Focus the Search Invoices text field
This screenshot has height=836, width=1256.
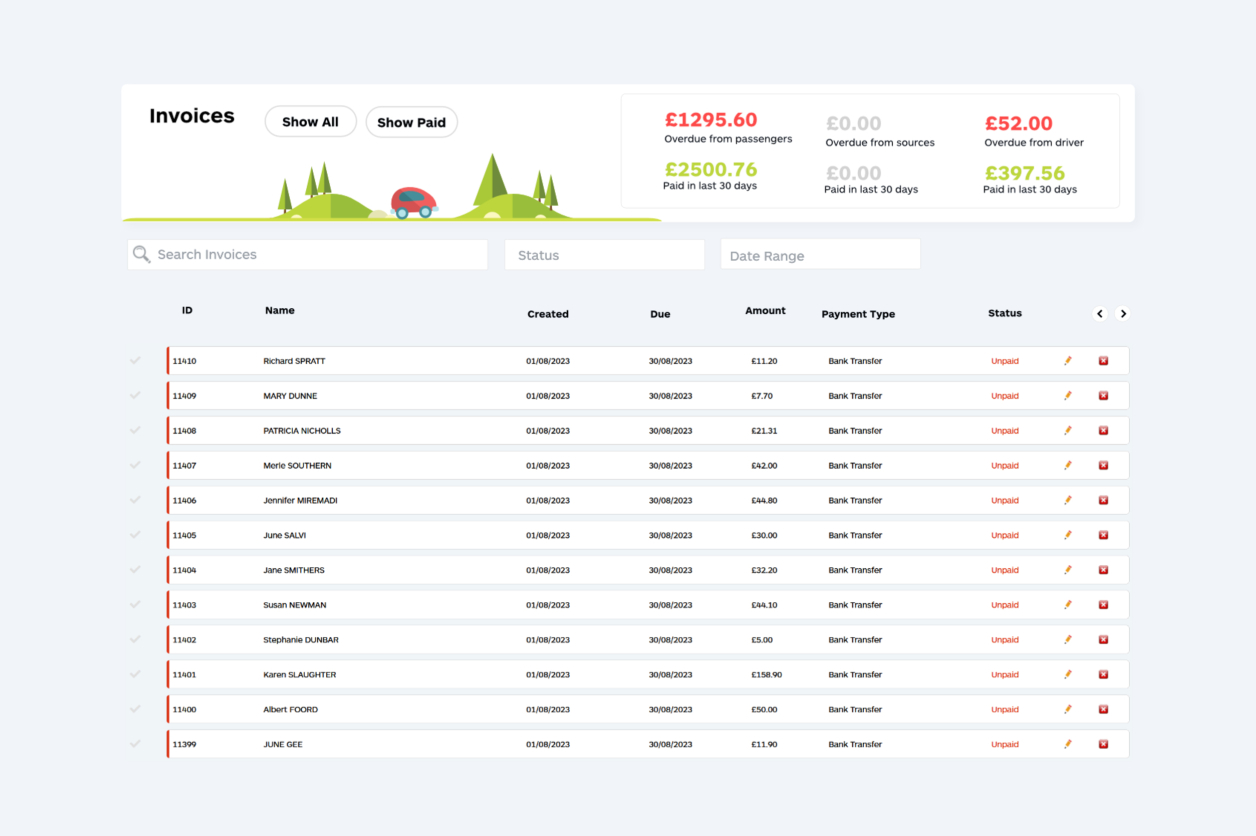coord(318,255)
